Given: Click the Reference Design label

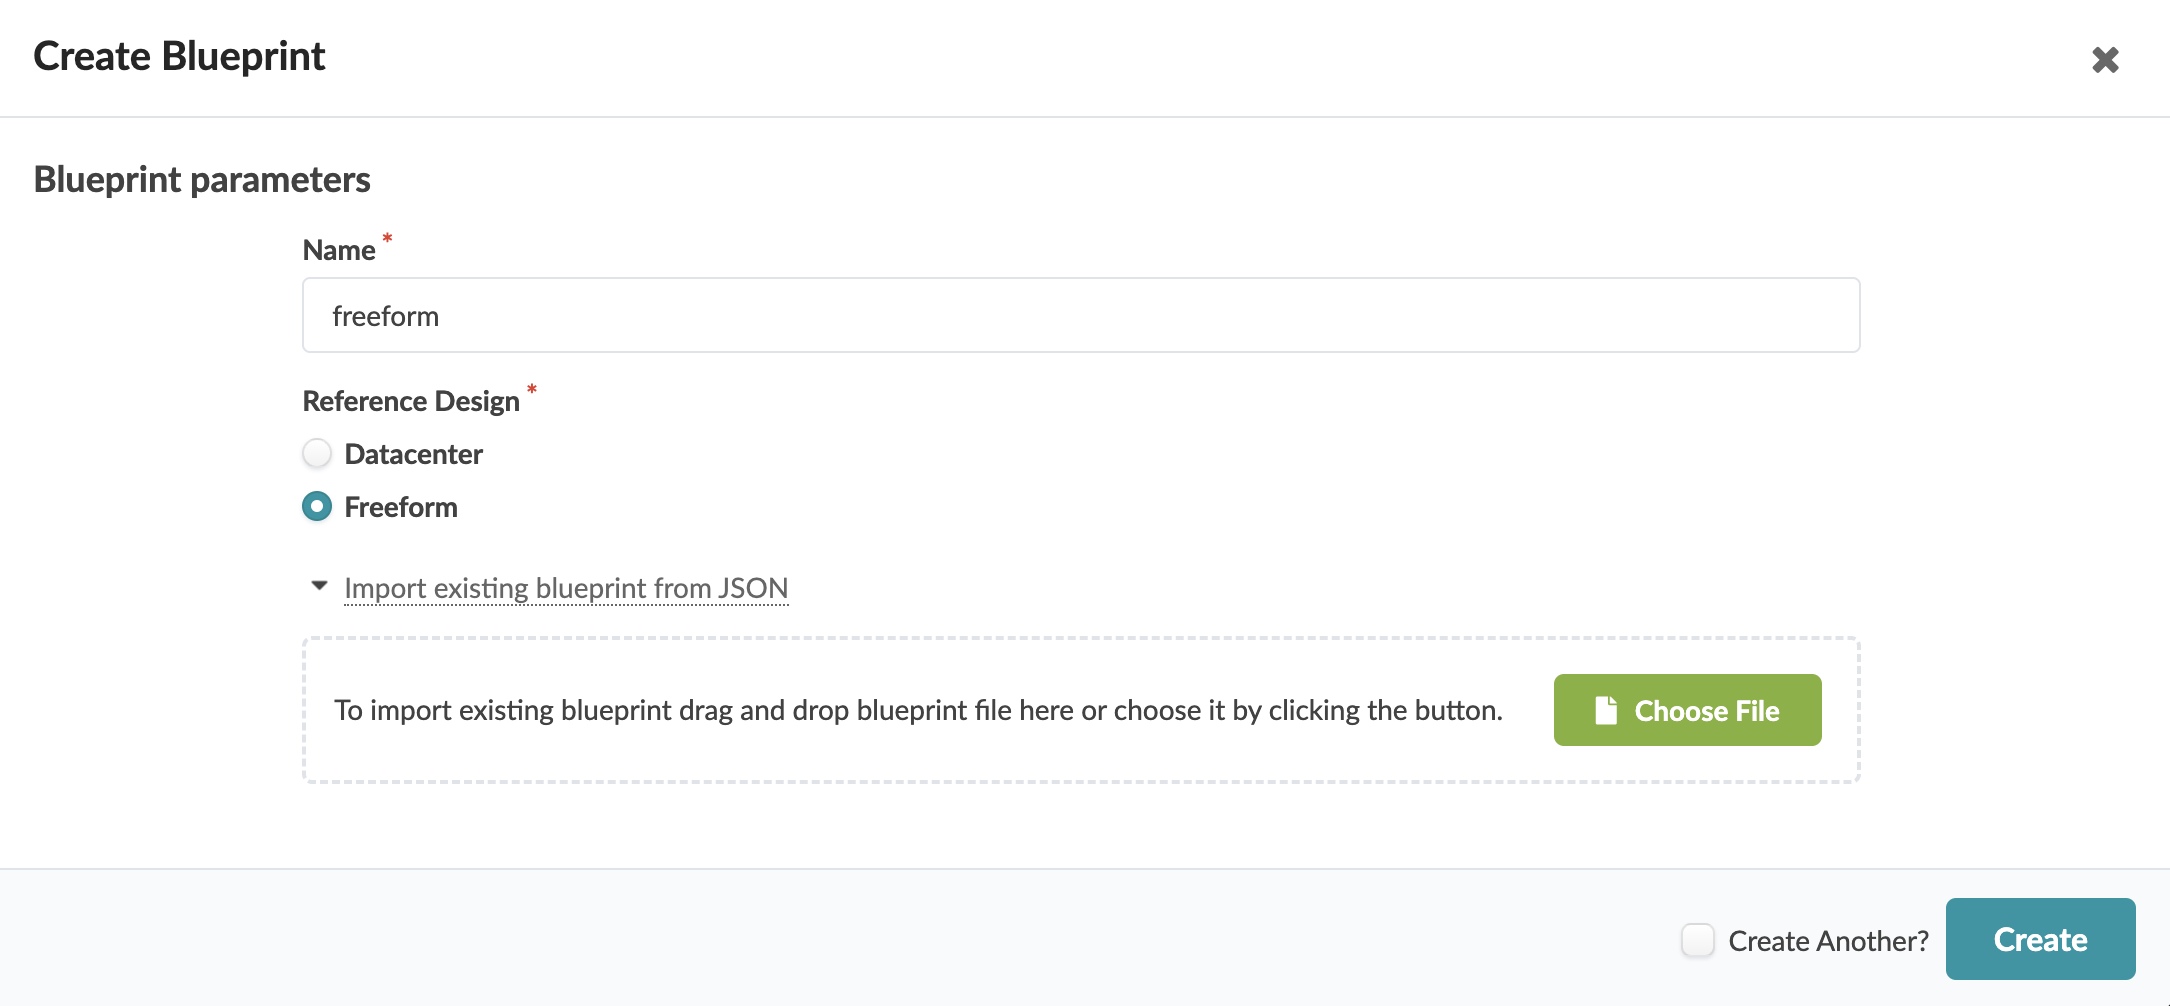Looking at the screenshot, I should pos(411,401).
